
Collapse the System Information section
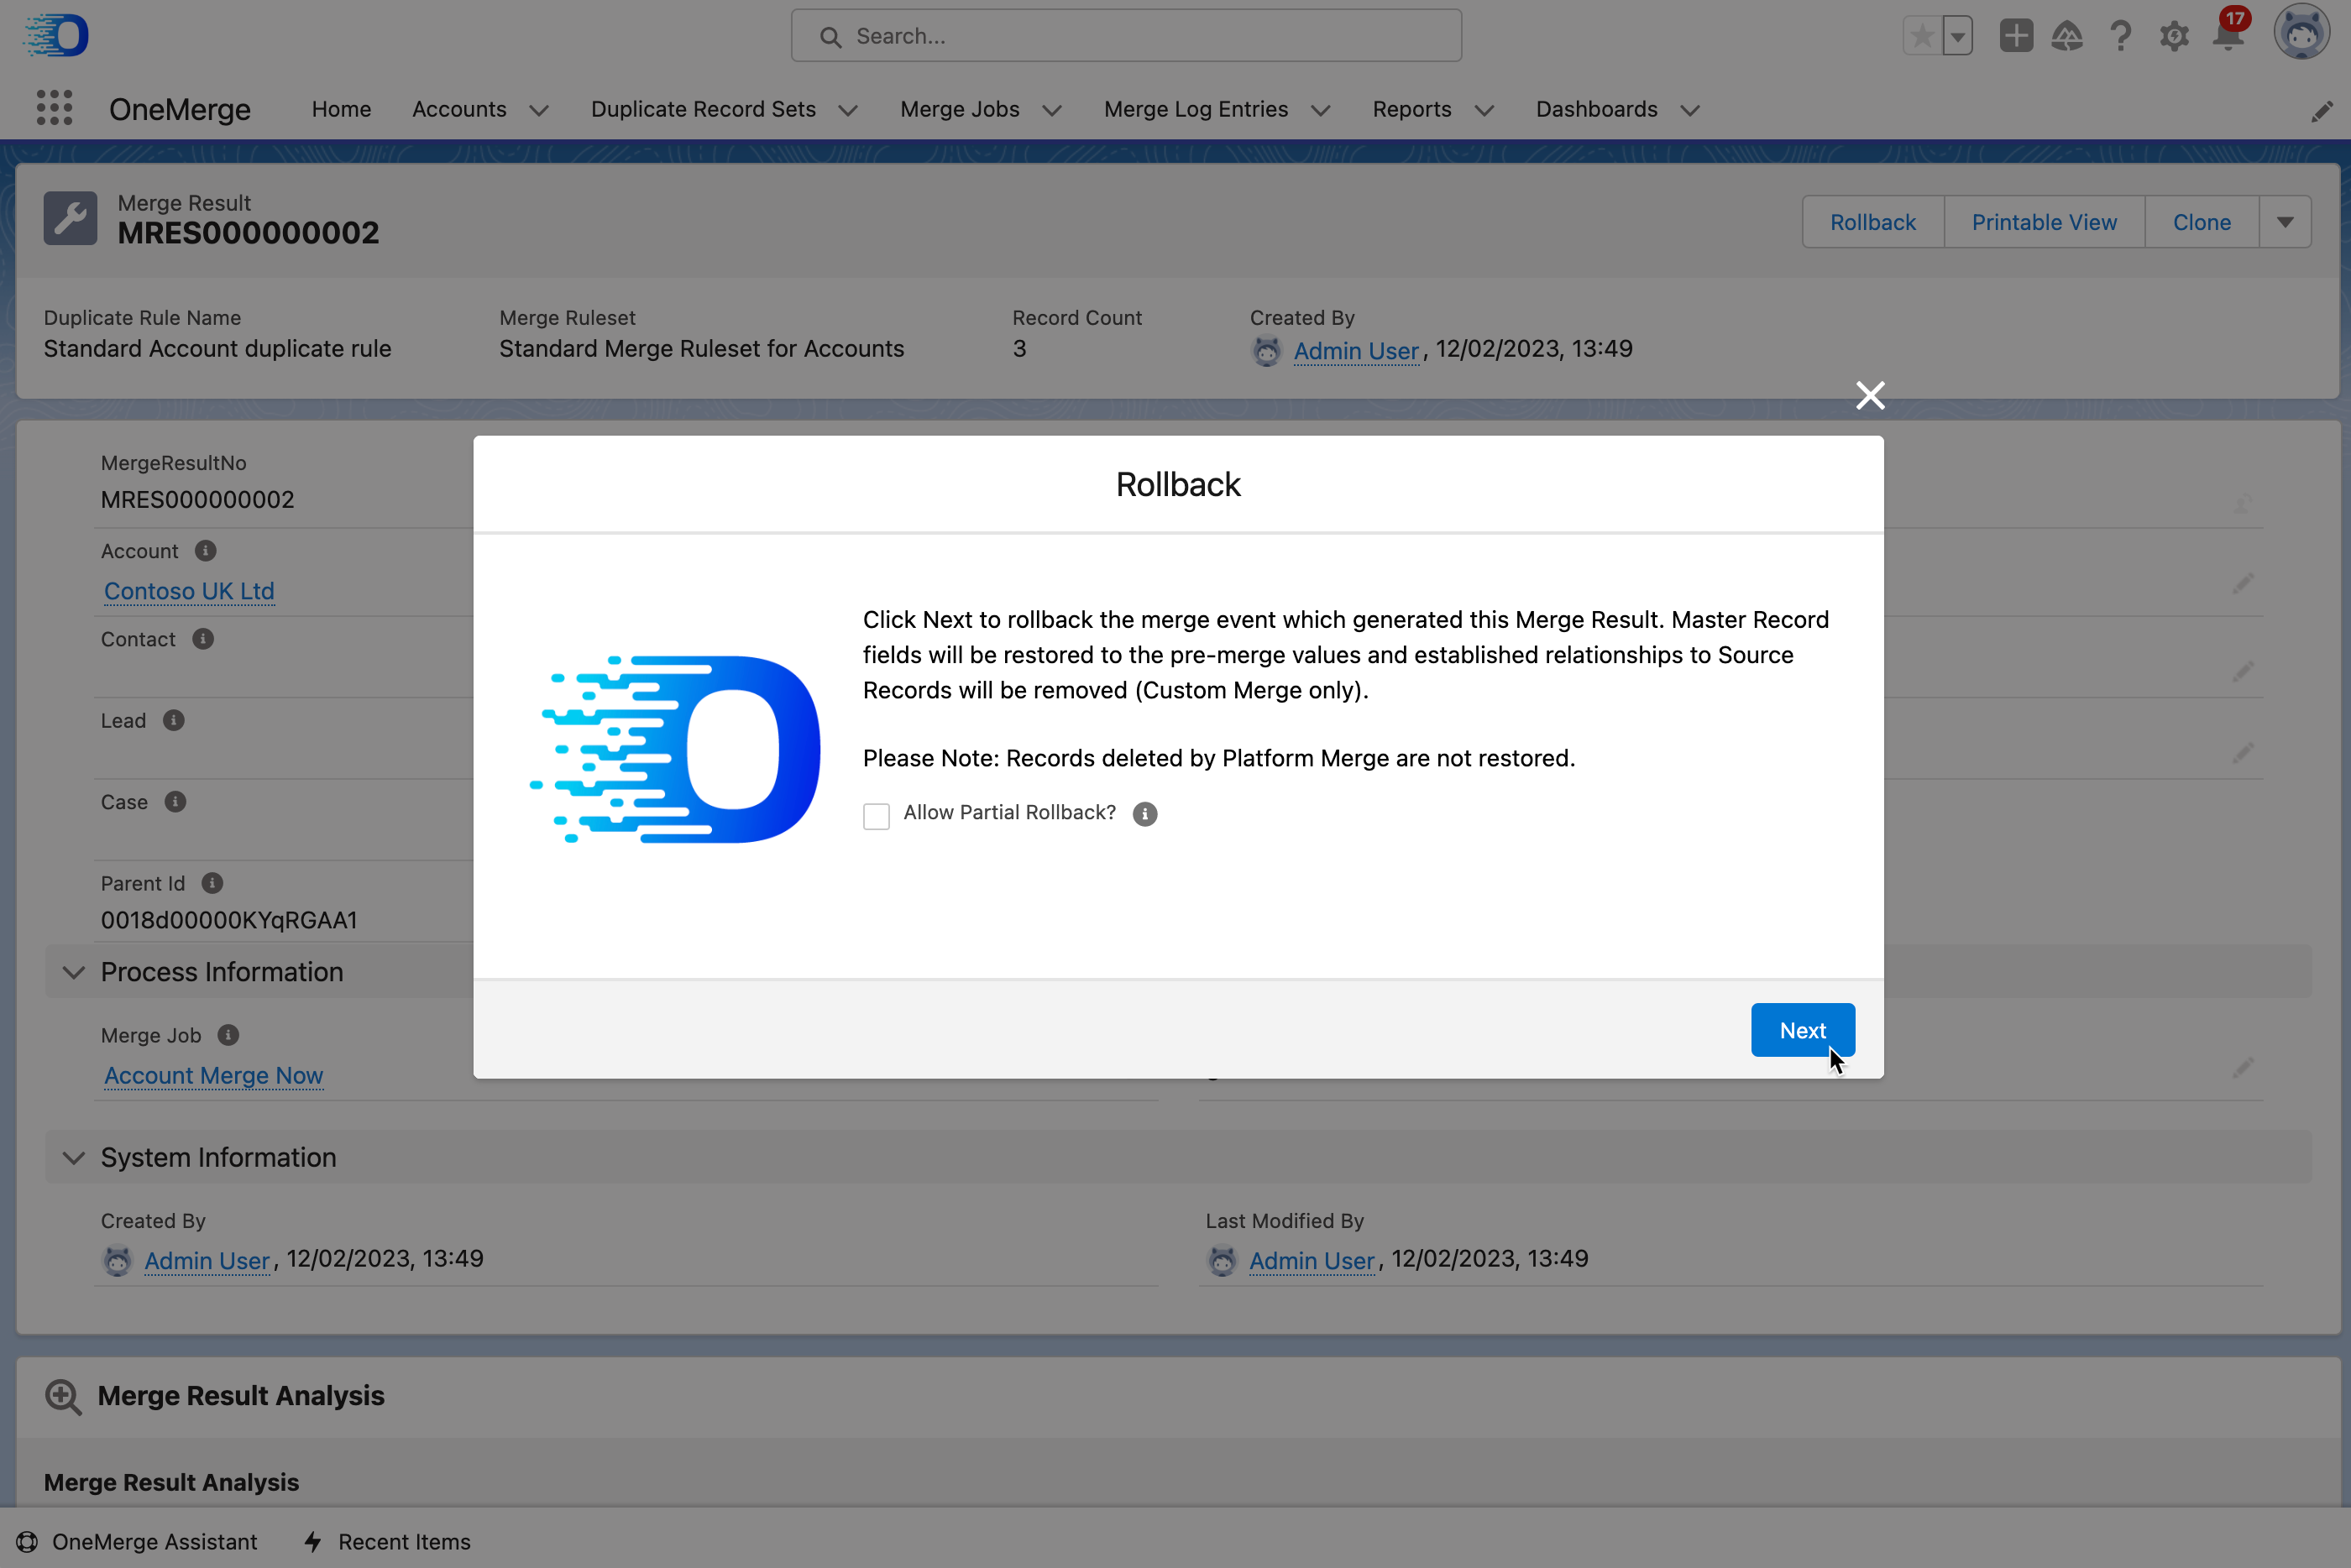(74, 1157)
